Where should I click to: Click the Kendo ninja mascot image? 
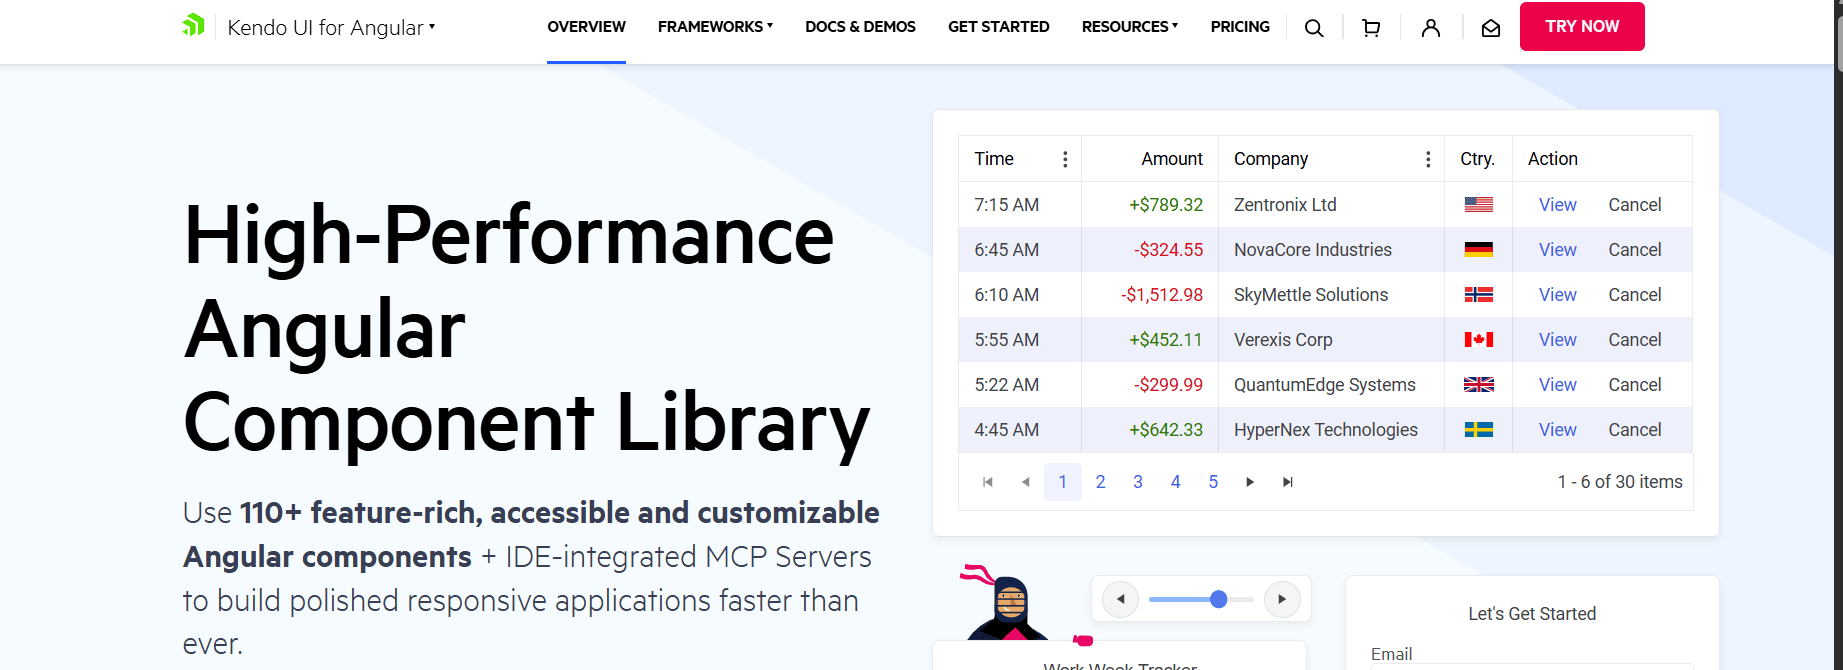point(1010,604)
